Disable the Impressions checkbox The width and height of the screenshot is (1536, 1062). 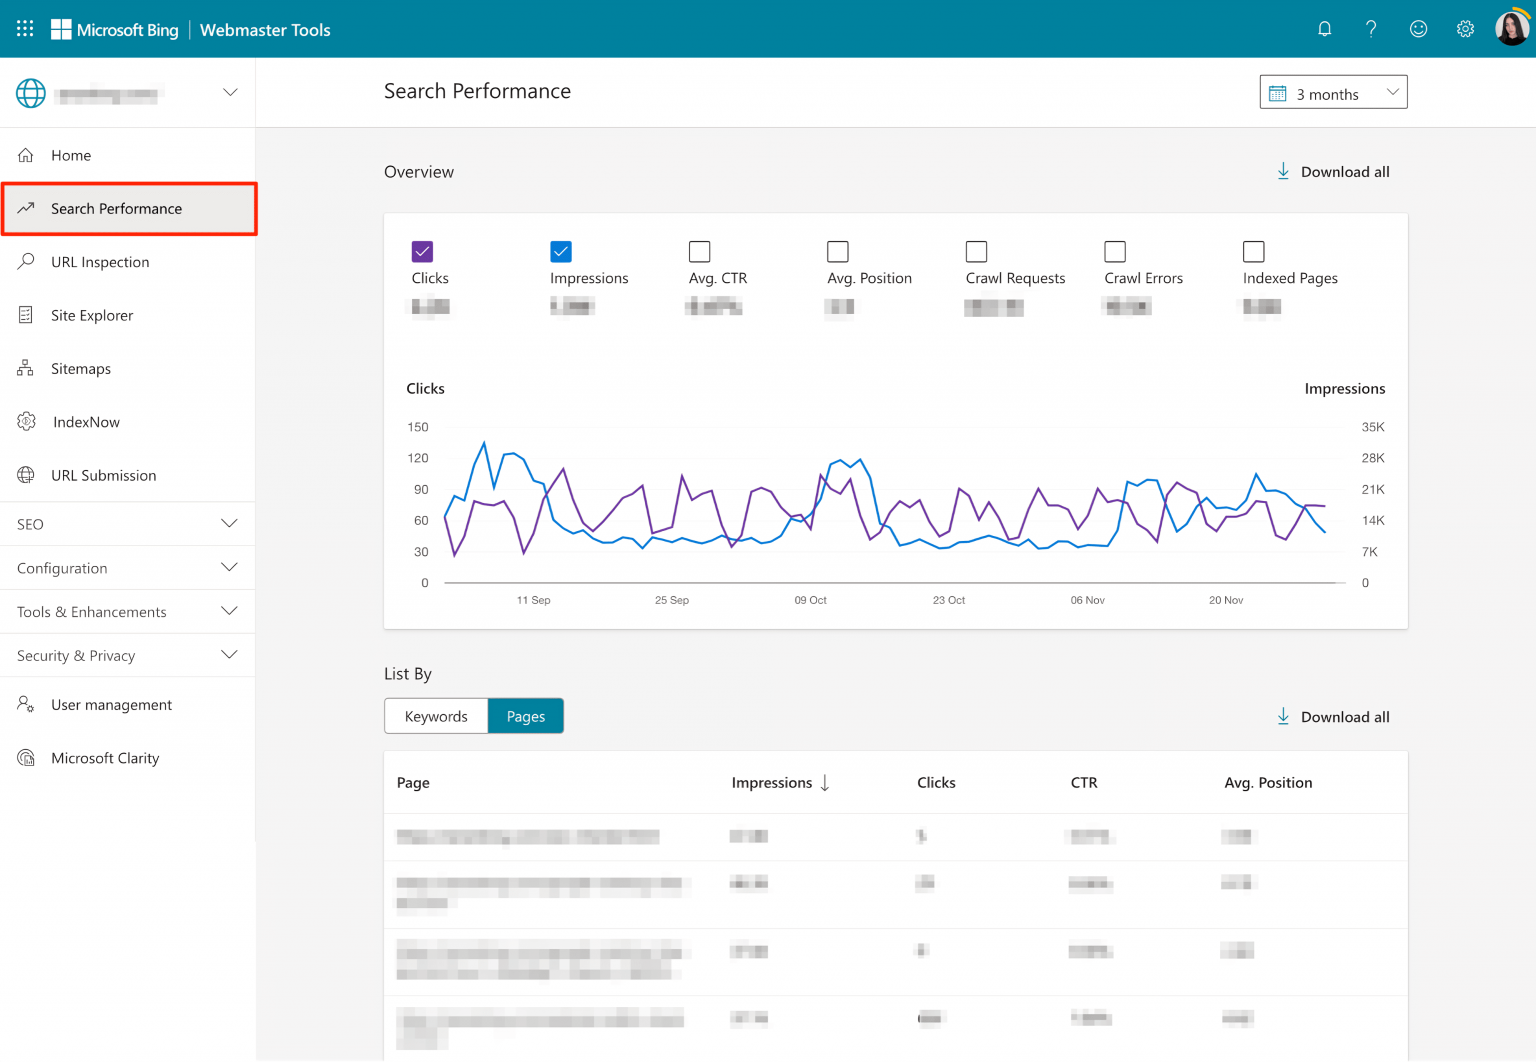click(561, 251)
